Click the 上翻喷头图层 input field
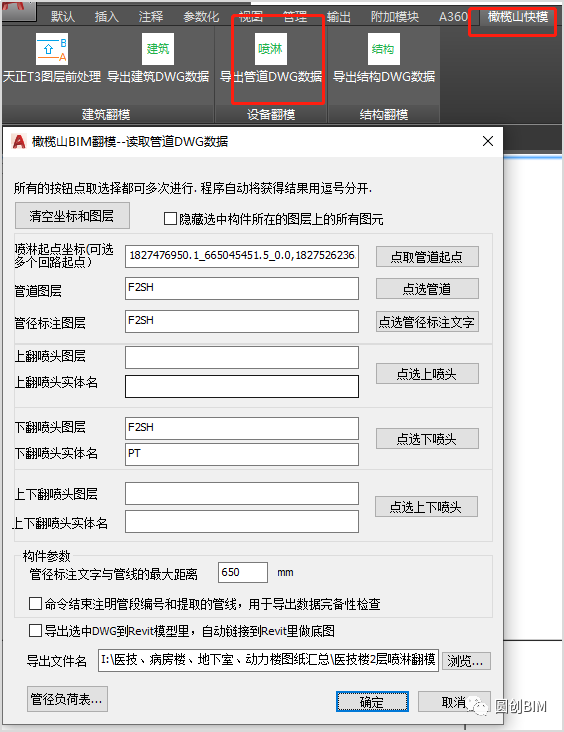564x732 pixels. (242, 358)
